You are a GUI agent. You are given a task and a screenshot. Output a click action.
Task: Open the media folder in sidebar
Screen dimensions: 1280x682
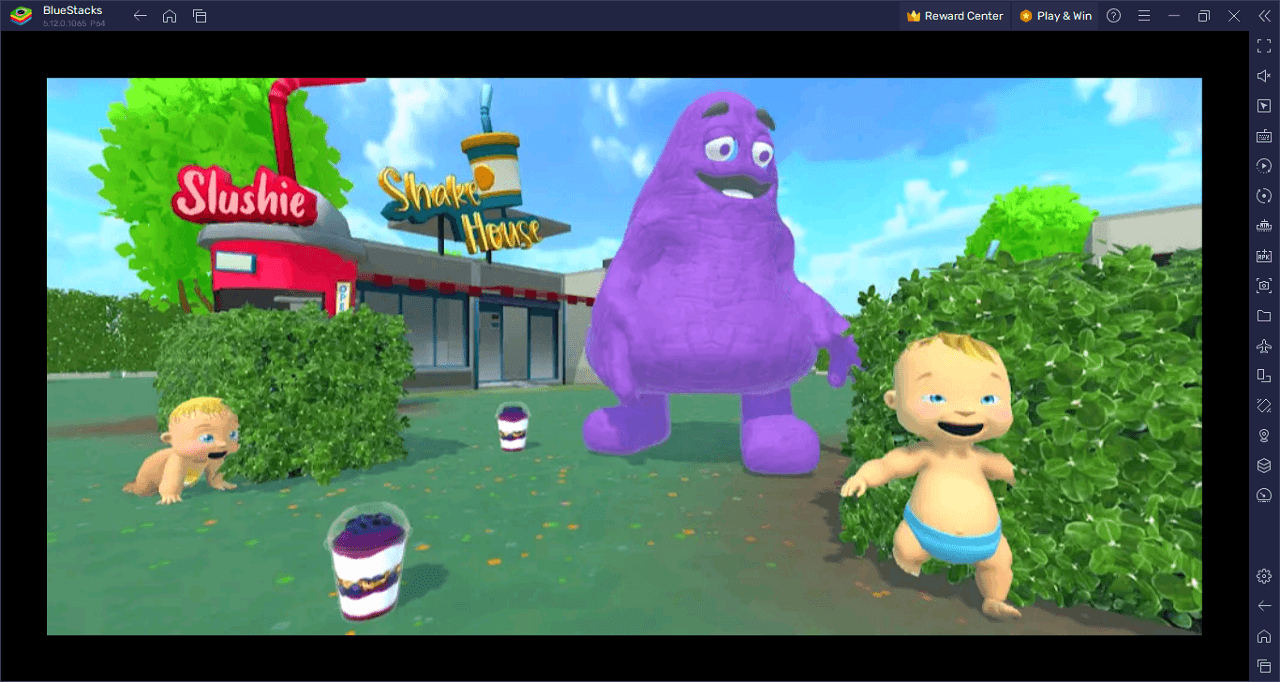coord(1264,316)
